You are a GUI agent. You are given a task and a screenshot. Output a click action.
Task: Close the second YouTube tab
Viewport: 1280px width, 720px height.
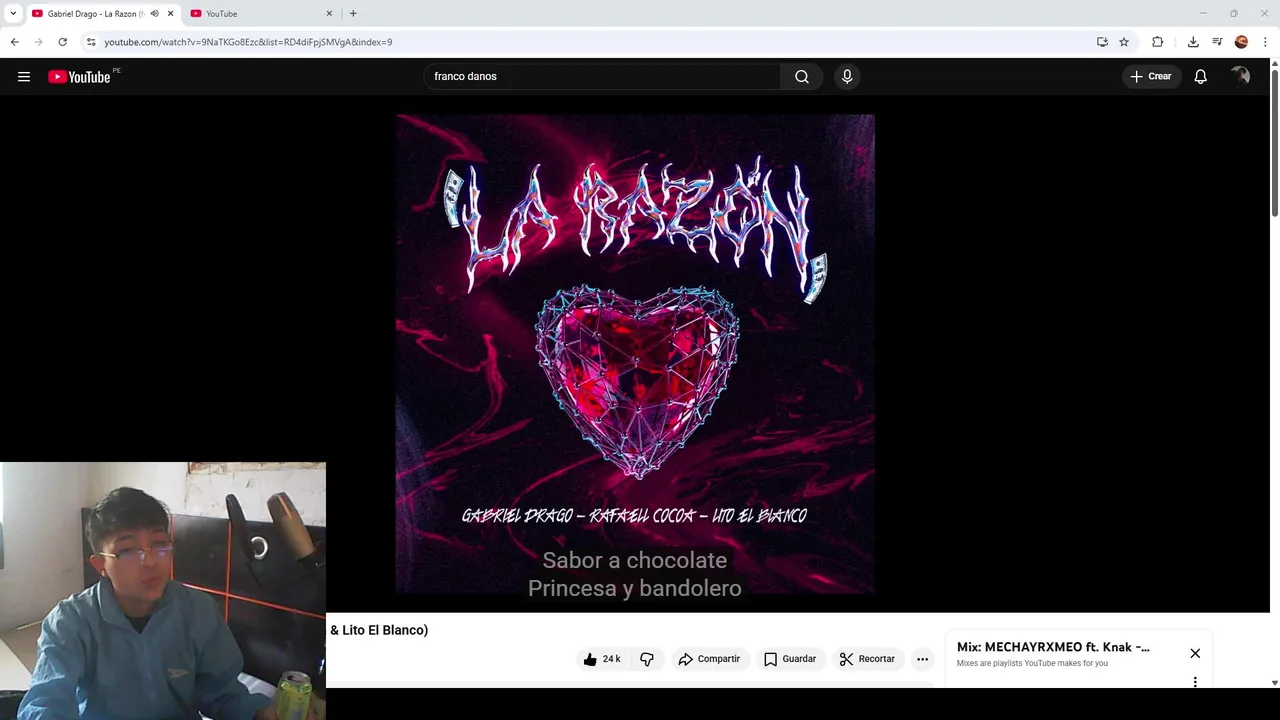point(329,14)
